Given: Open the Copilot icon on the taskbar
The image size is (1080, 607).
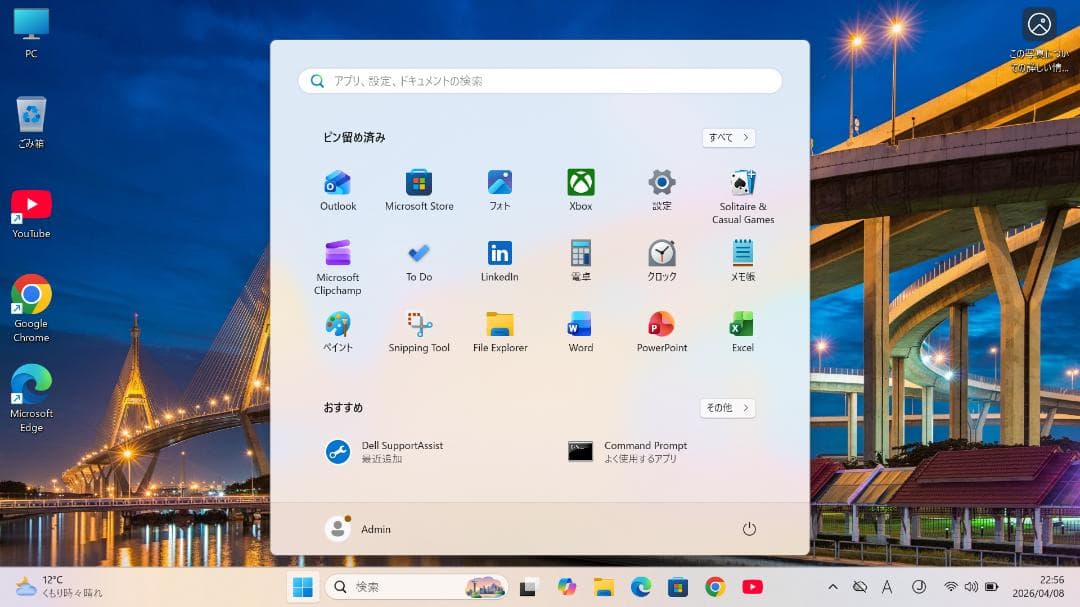Looking at the screenshot, I should (x=567, y=587).
